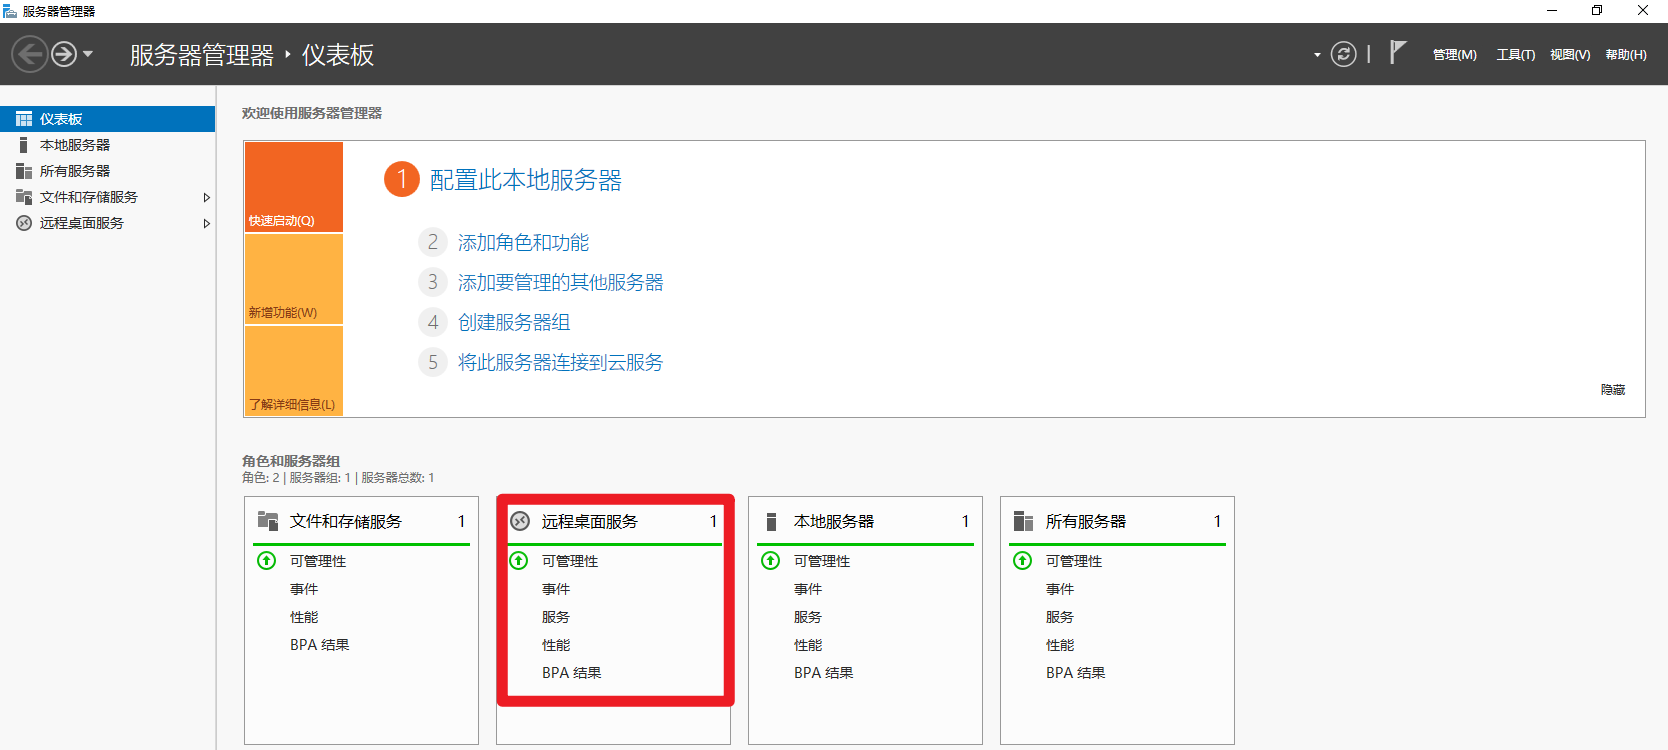Select 所有服务器 in the sidebar

click(107, 171)
